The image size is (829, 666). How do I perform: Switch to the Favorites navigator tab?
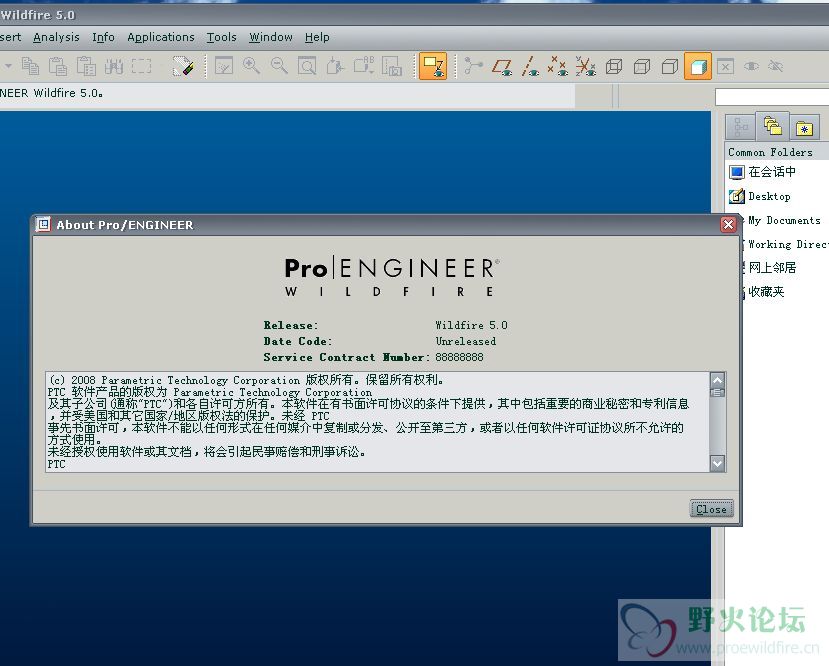coord(804,127)
